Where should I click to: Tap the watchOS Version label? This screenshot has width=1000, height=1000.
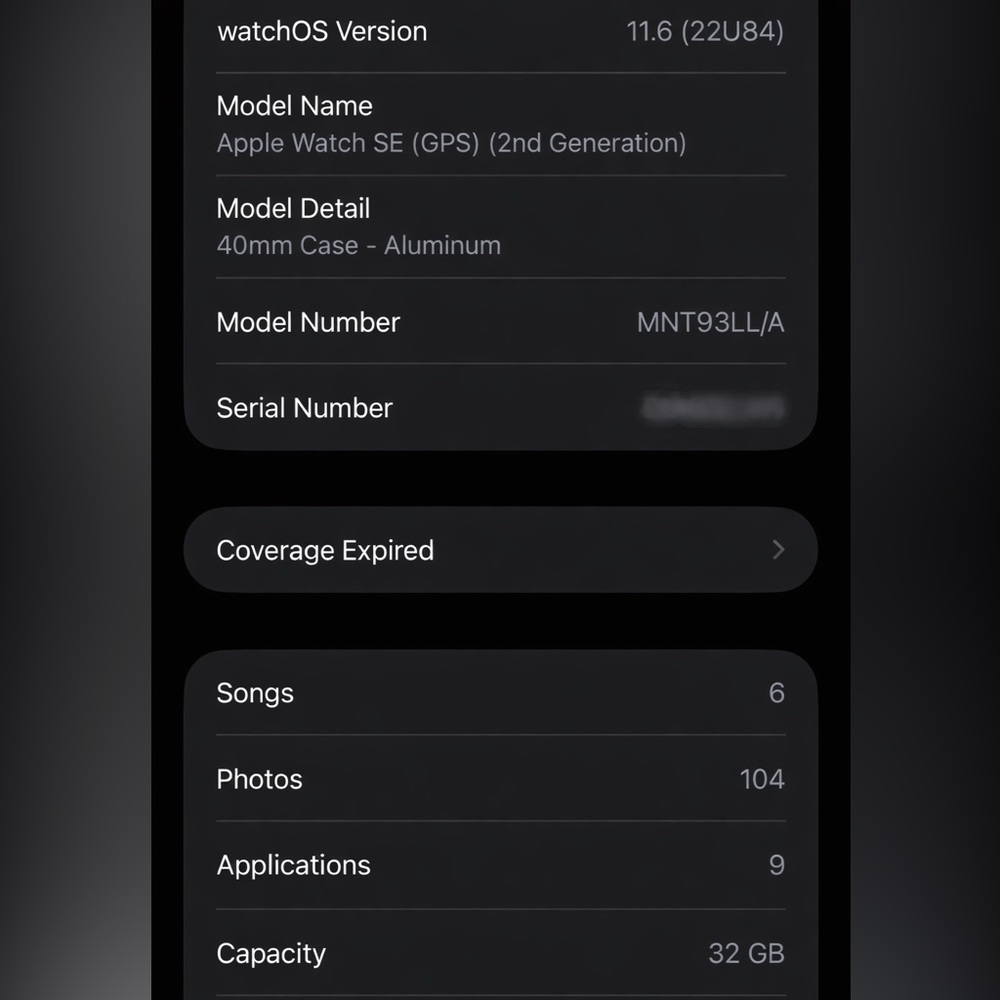[x=322, y=31]
